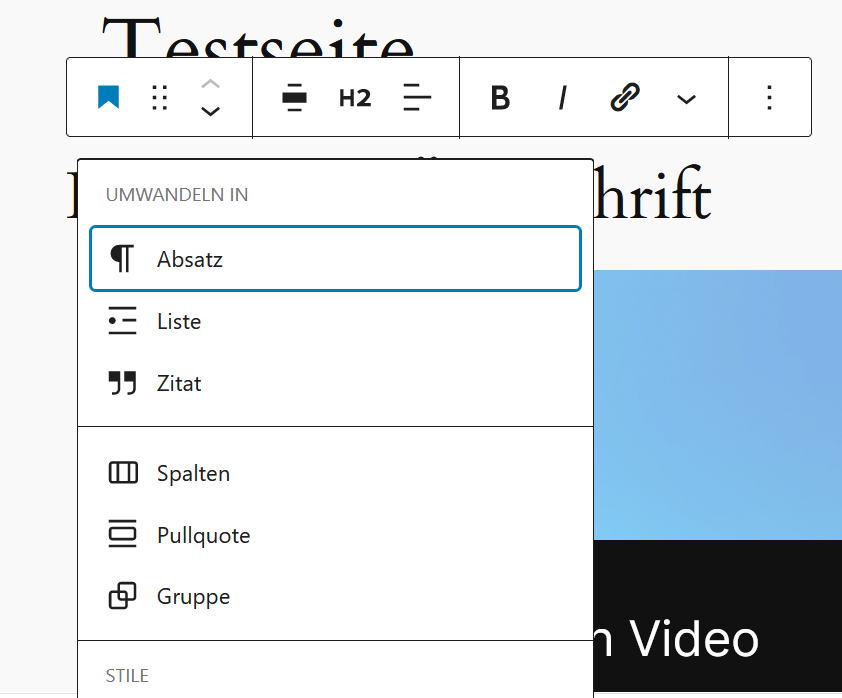Transform block to Pullquote

point(336,535)
